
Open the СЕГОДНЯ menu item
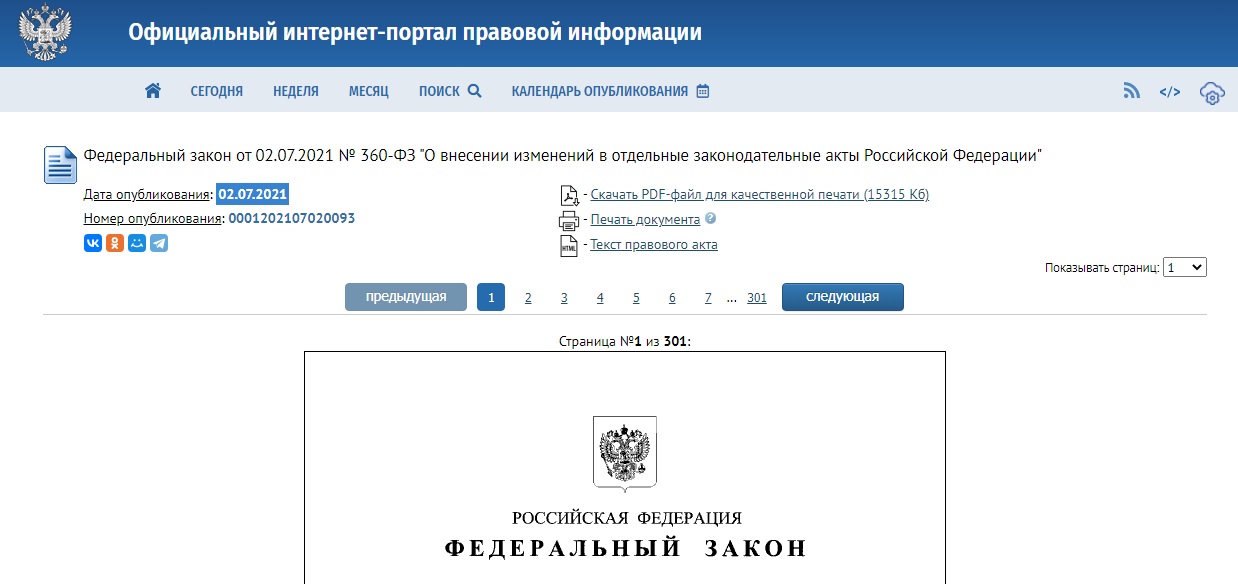pos(217,91)
